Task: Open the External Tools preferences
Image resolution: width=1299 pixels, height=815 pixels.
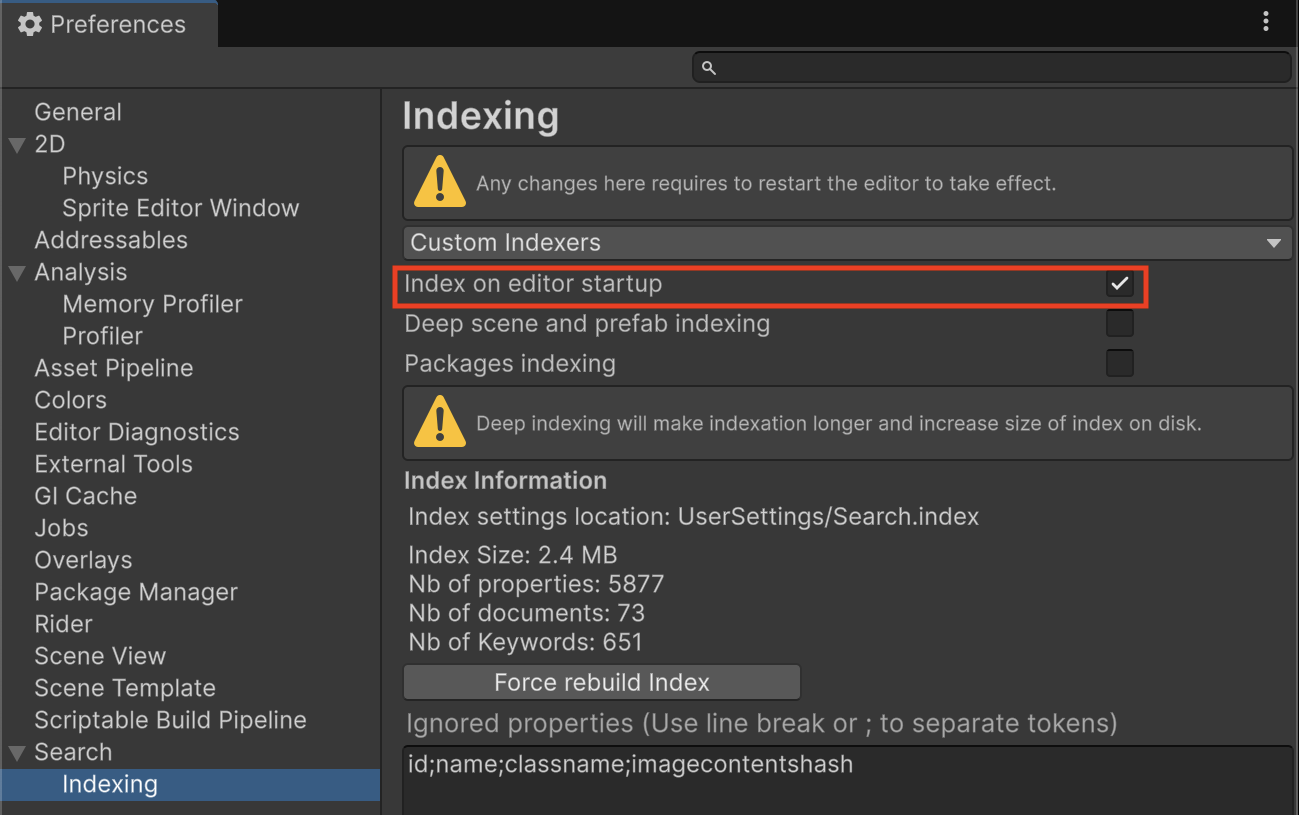Action: coord(113,463)
